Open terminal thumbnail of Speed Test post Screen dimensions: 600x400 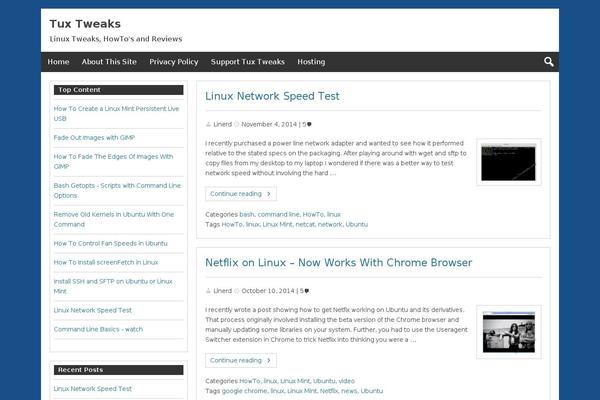[x=509, y=162]
